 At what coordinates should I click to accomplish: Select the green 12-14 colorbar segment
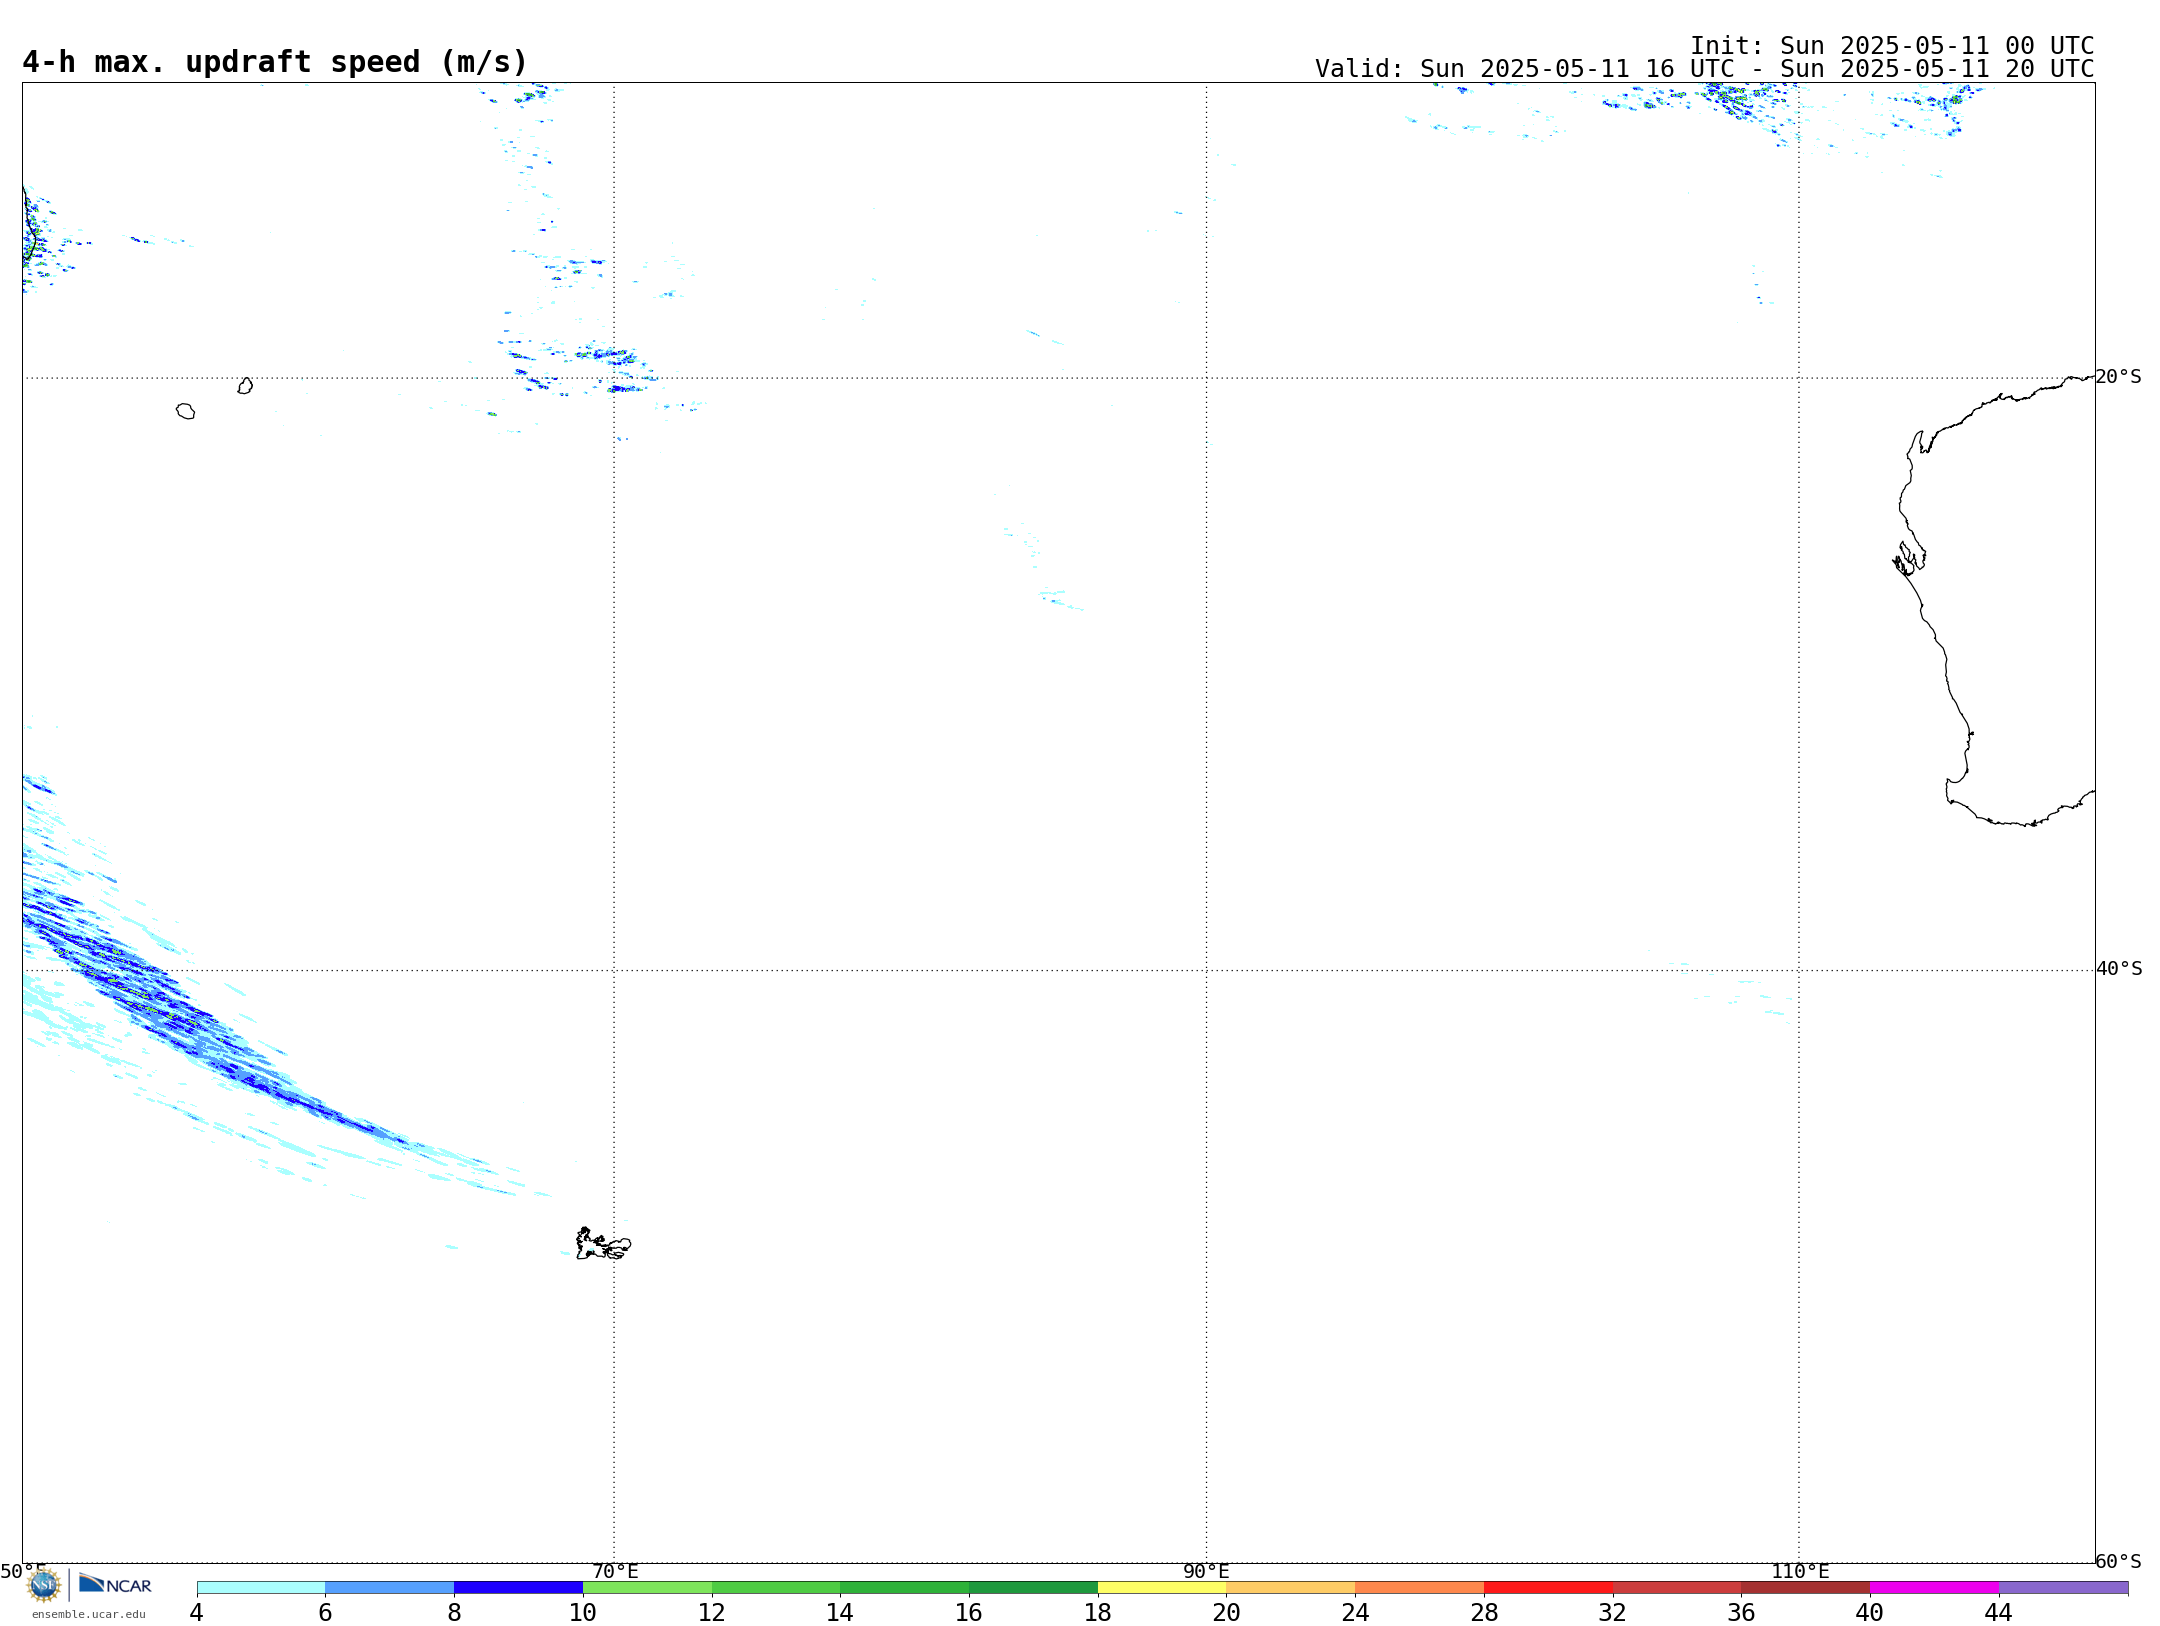click(x=776, y=1587)
